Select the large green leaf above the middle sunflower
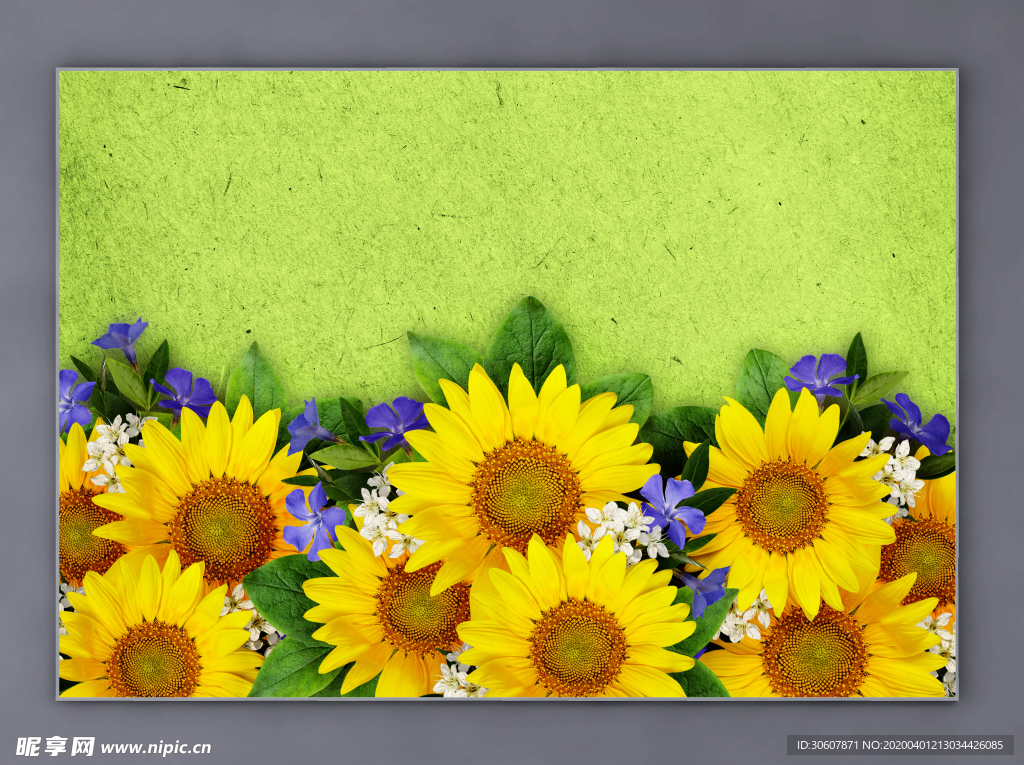The image size is (1024, 765). click(530, 340)
